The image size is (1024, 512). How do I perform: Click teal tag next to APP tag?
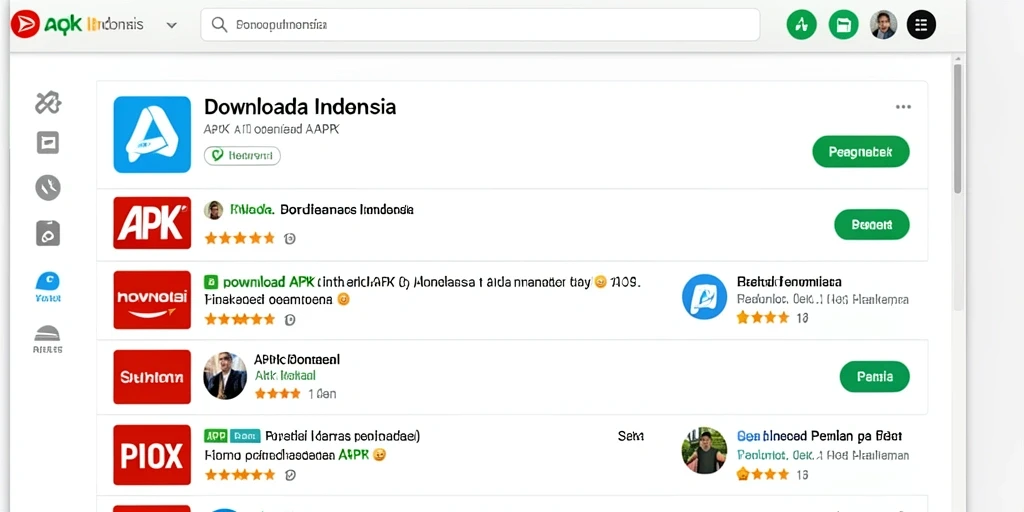pyautogui.click(x=245, y=436)
